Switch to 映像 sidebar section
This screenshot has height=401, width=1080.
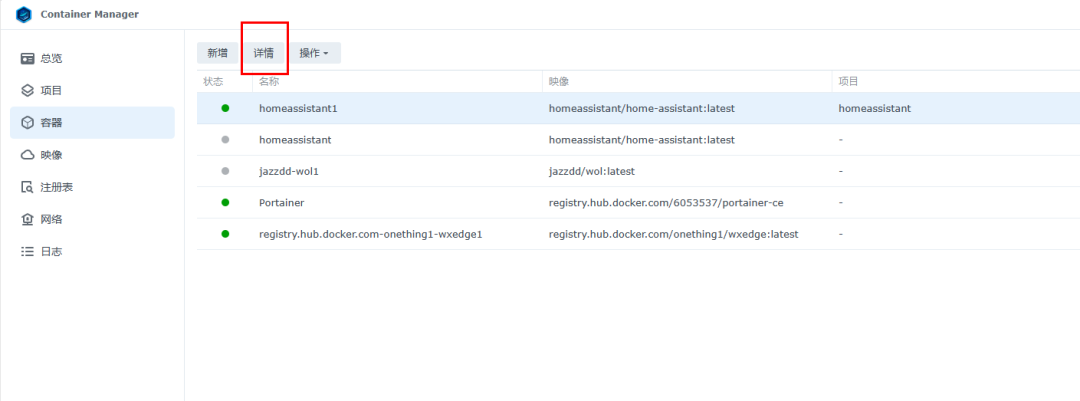coord(92,155)
